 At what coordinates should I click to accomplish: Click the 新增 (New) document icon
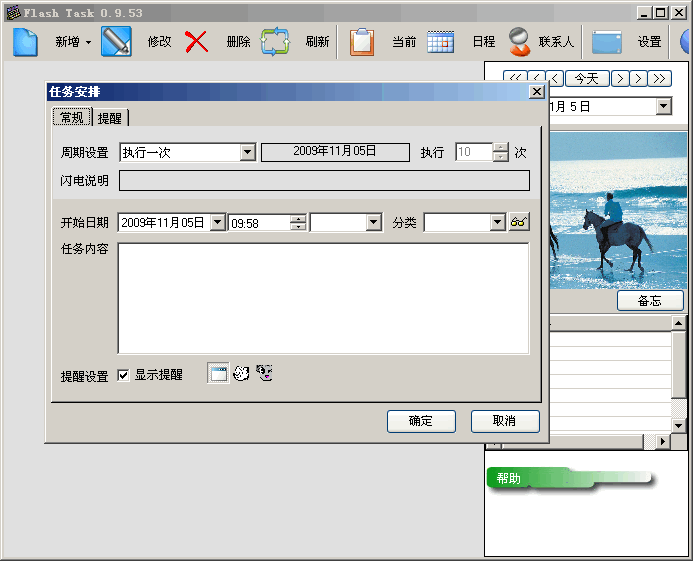[25, 42]
